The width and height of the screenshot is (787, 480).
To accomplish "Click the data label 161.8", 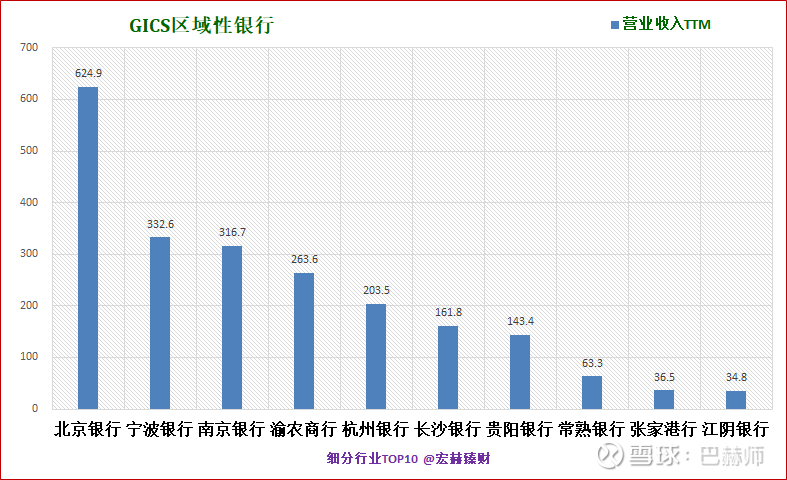I will click(448, 312).
